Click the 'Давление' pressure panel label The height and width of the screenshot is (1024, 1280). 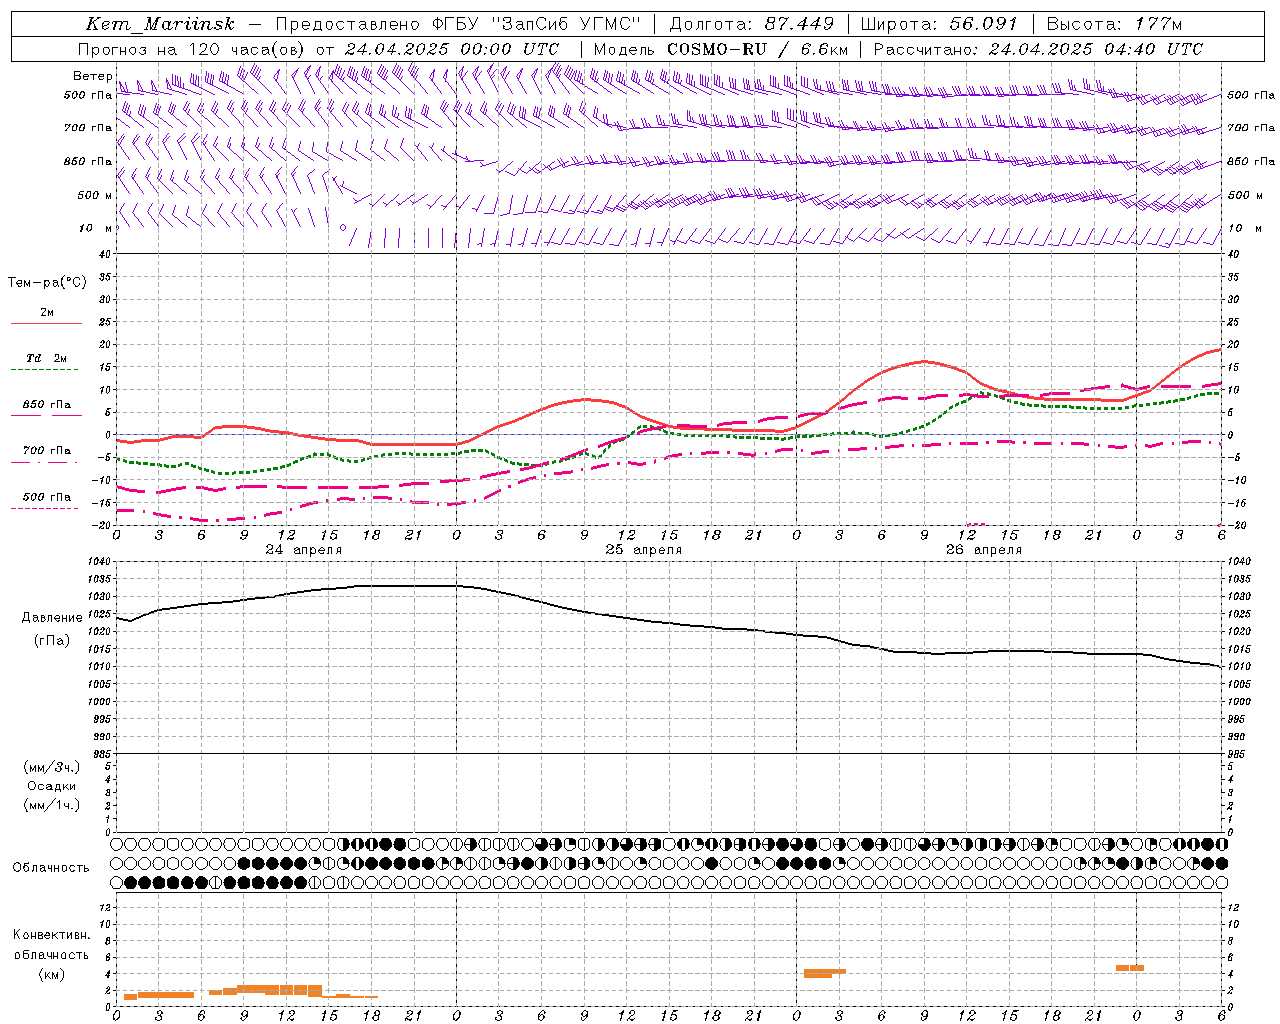coord(52,618)
